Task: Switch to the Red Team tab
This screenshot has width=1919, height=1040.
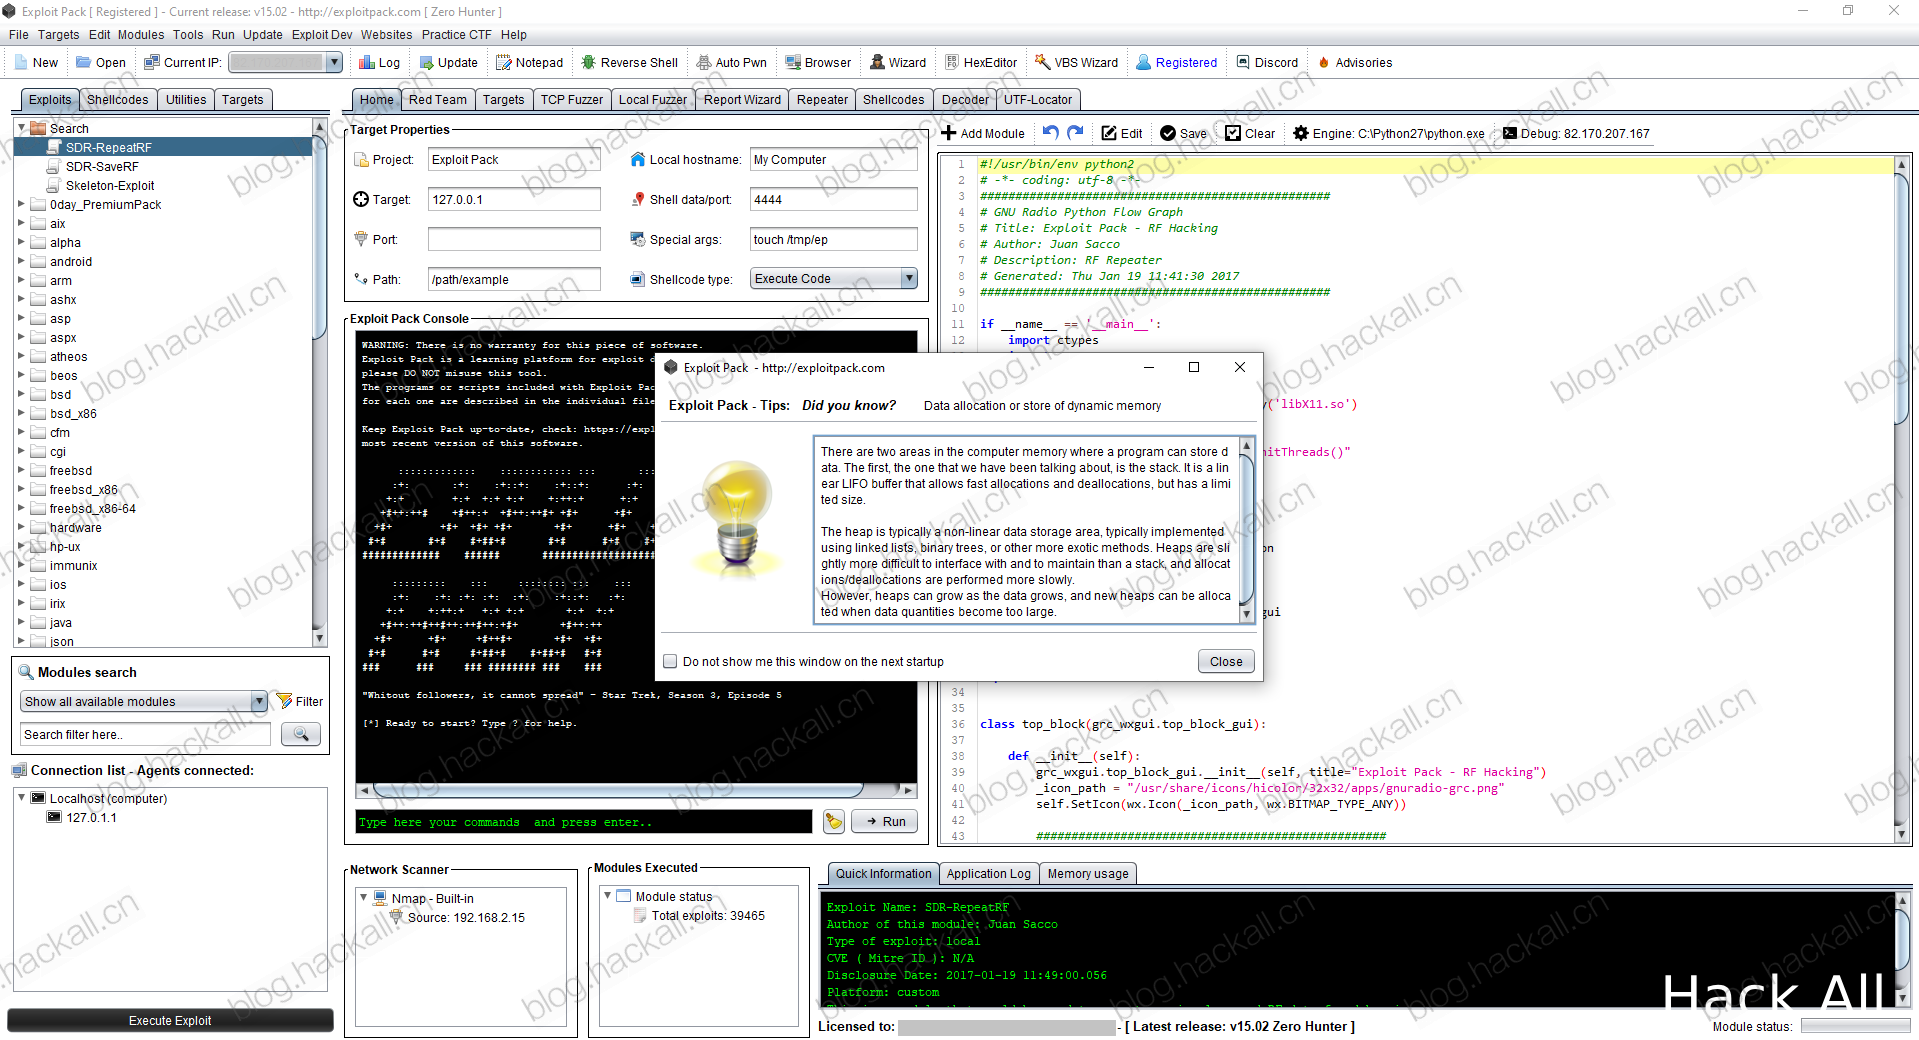Action: [437, 99]
